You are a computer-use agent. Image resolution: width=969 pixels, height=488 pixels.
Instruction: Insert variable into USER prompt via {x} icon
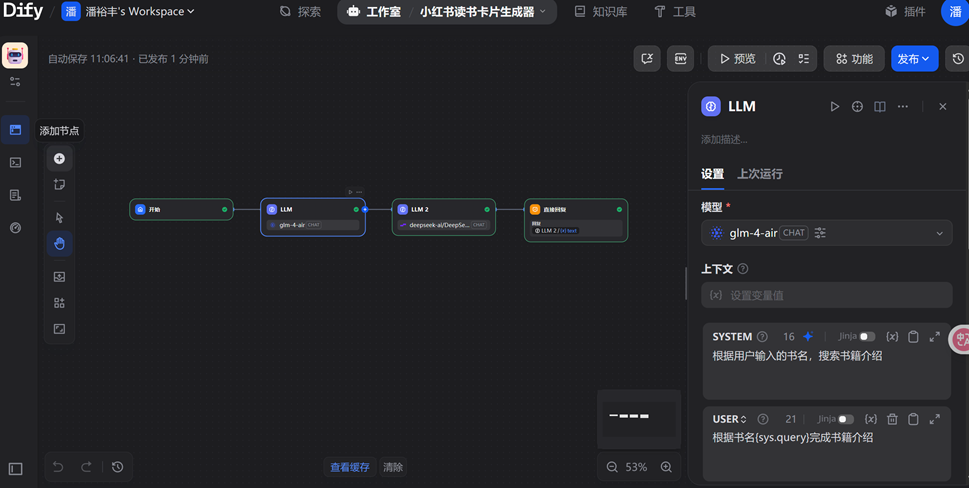(x=871, y=419)
